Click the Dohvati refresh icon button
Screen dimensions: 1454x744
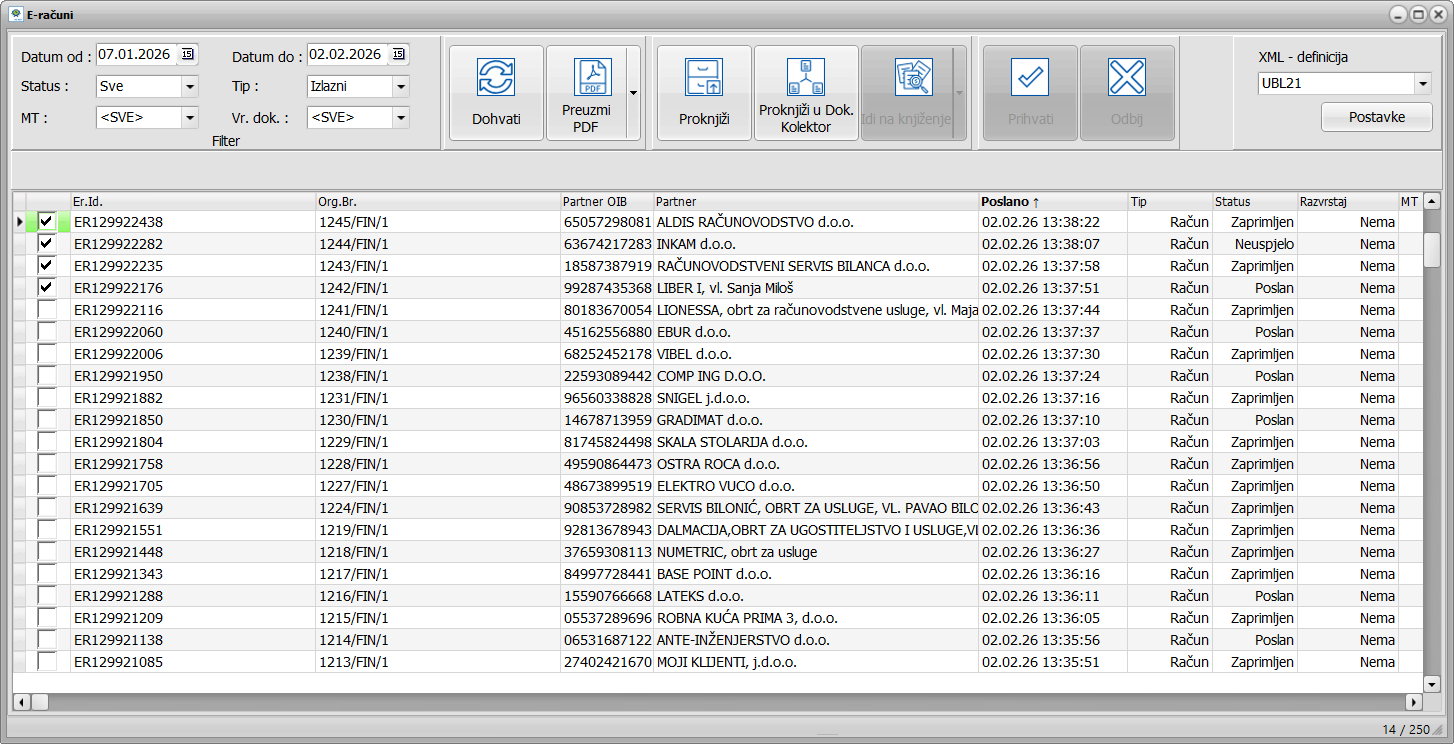click(496, 78)
